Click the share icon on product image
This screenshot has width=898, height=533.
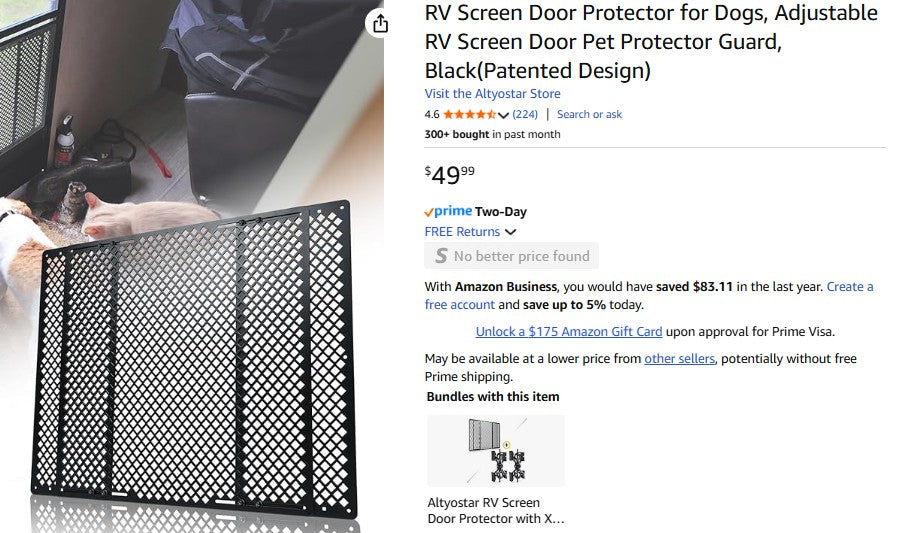pos(379,24)
